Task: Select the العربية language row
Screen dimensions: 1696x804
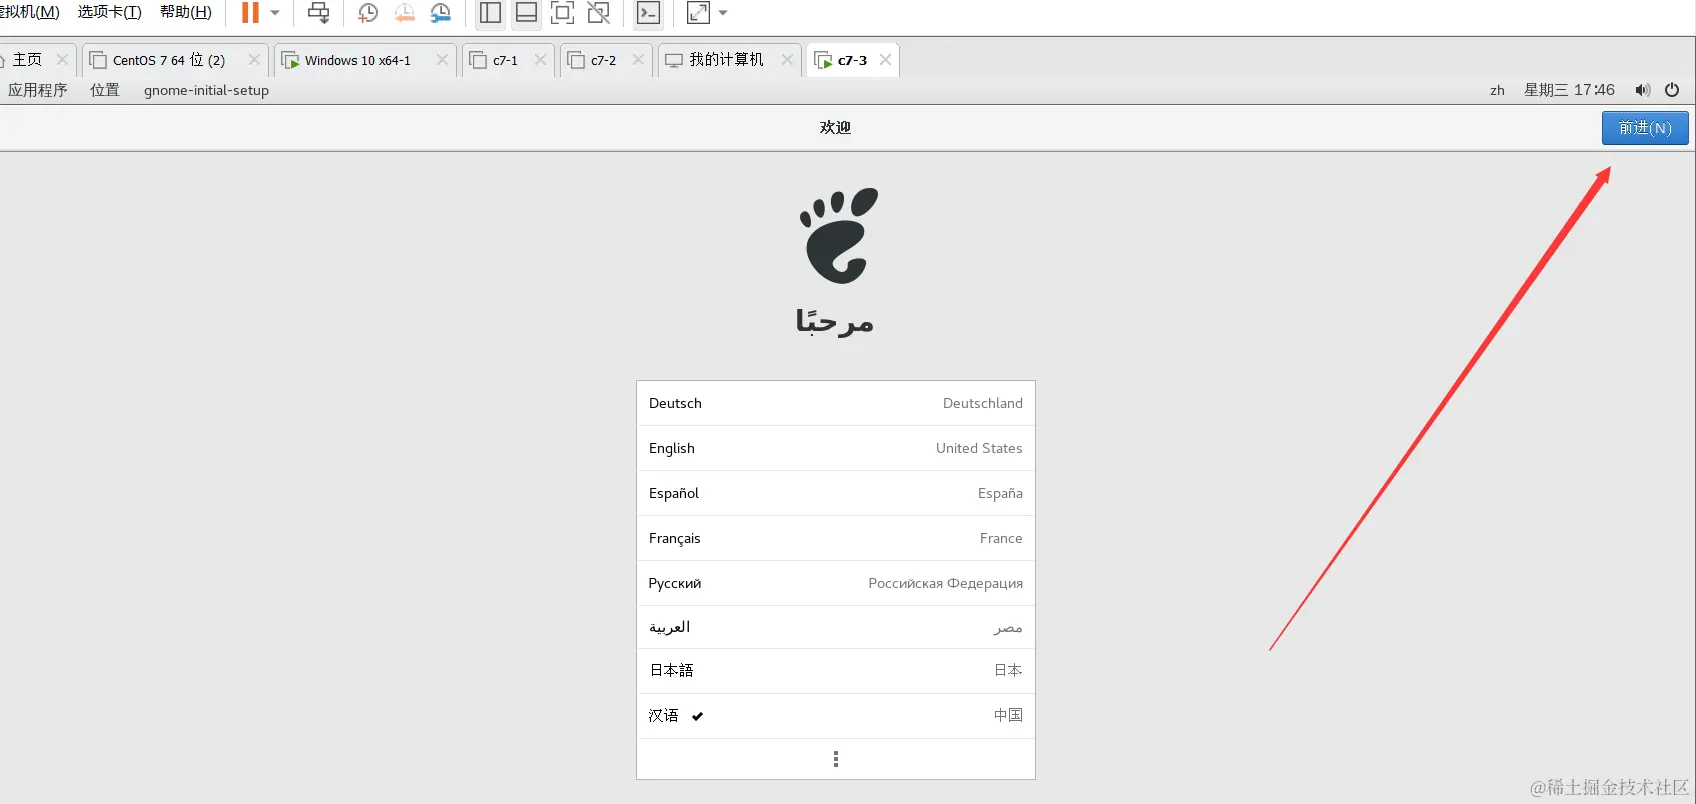Action: 836,627
